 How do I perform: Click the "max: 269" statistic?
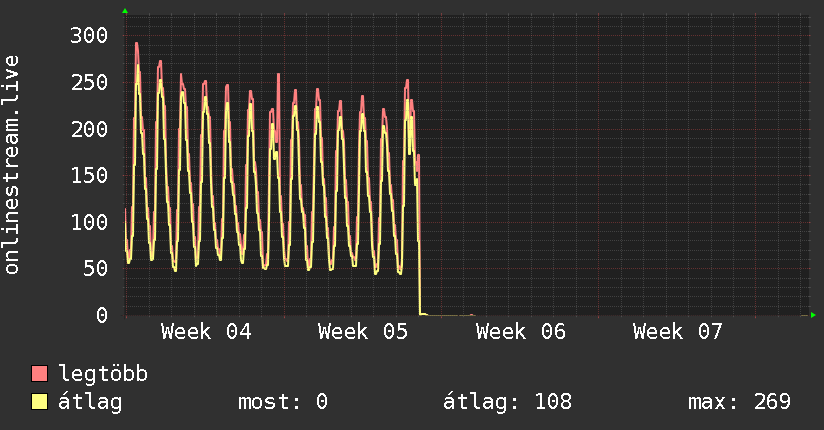point(739,402)
